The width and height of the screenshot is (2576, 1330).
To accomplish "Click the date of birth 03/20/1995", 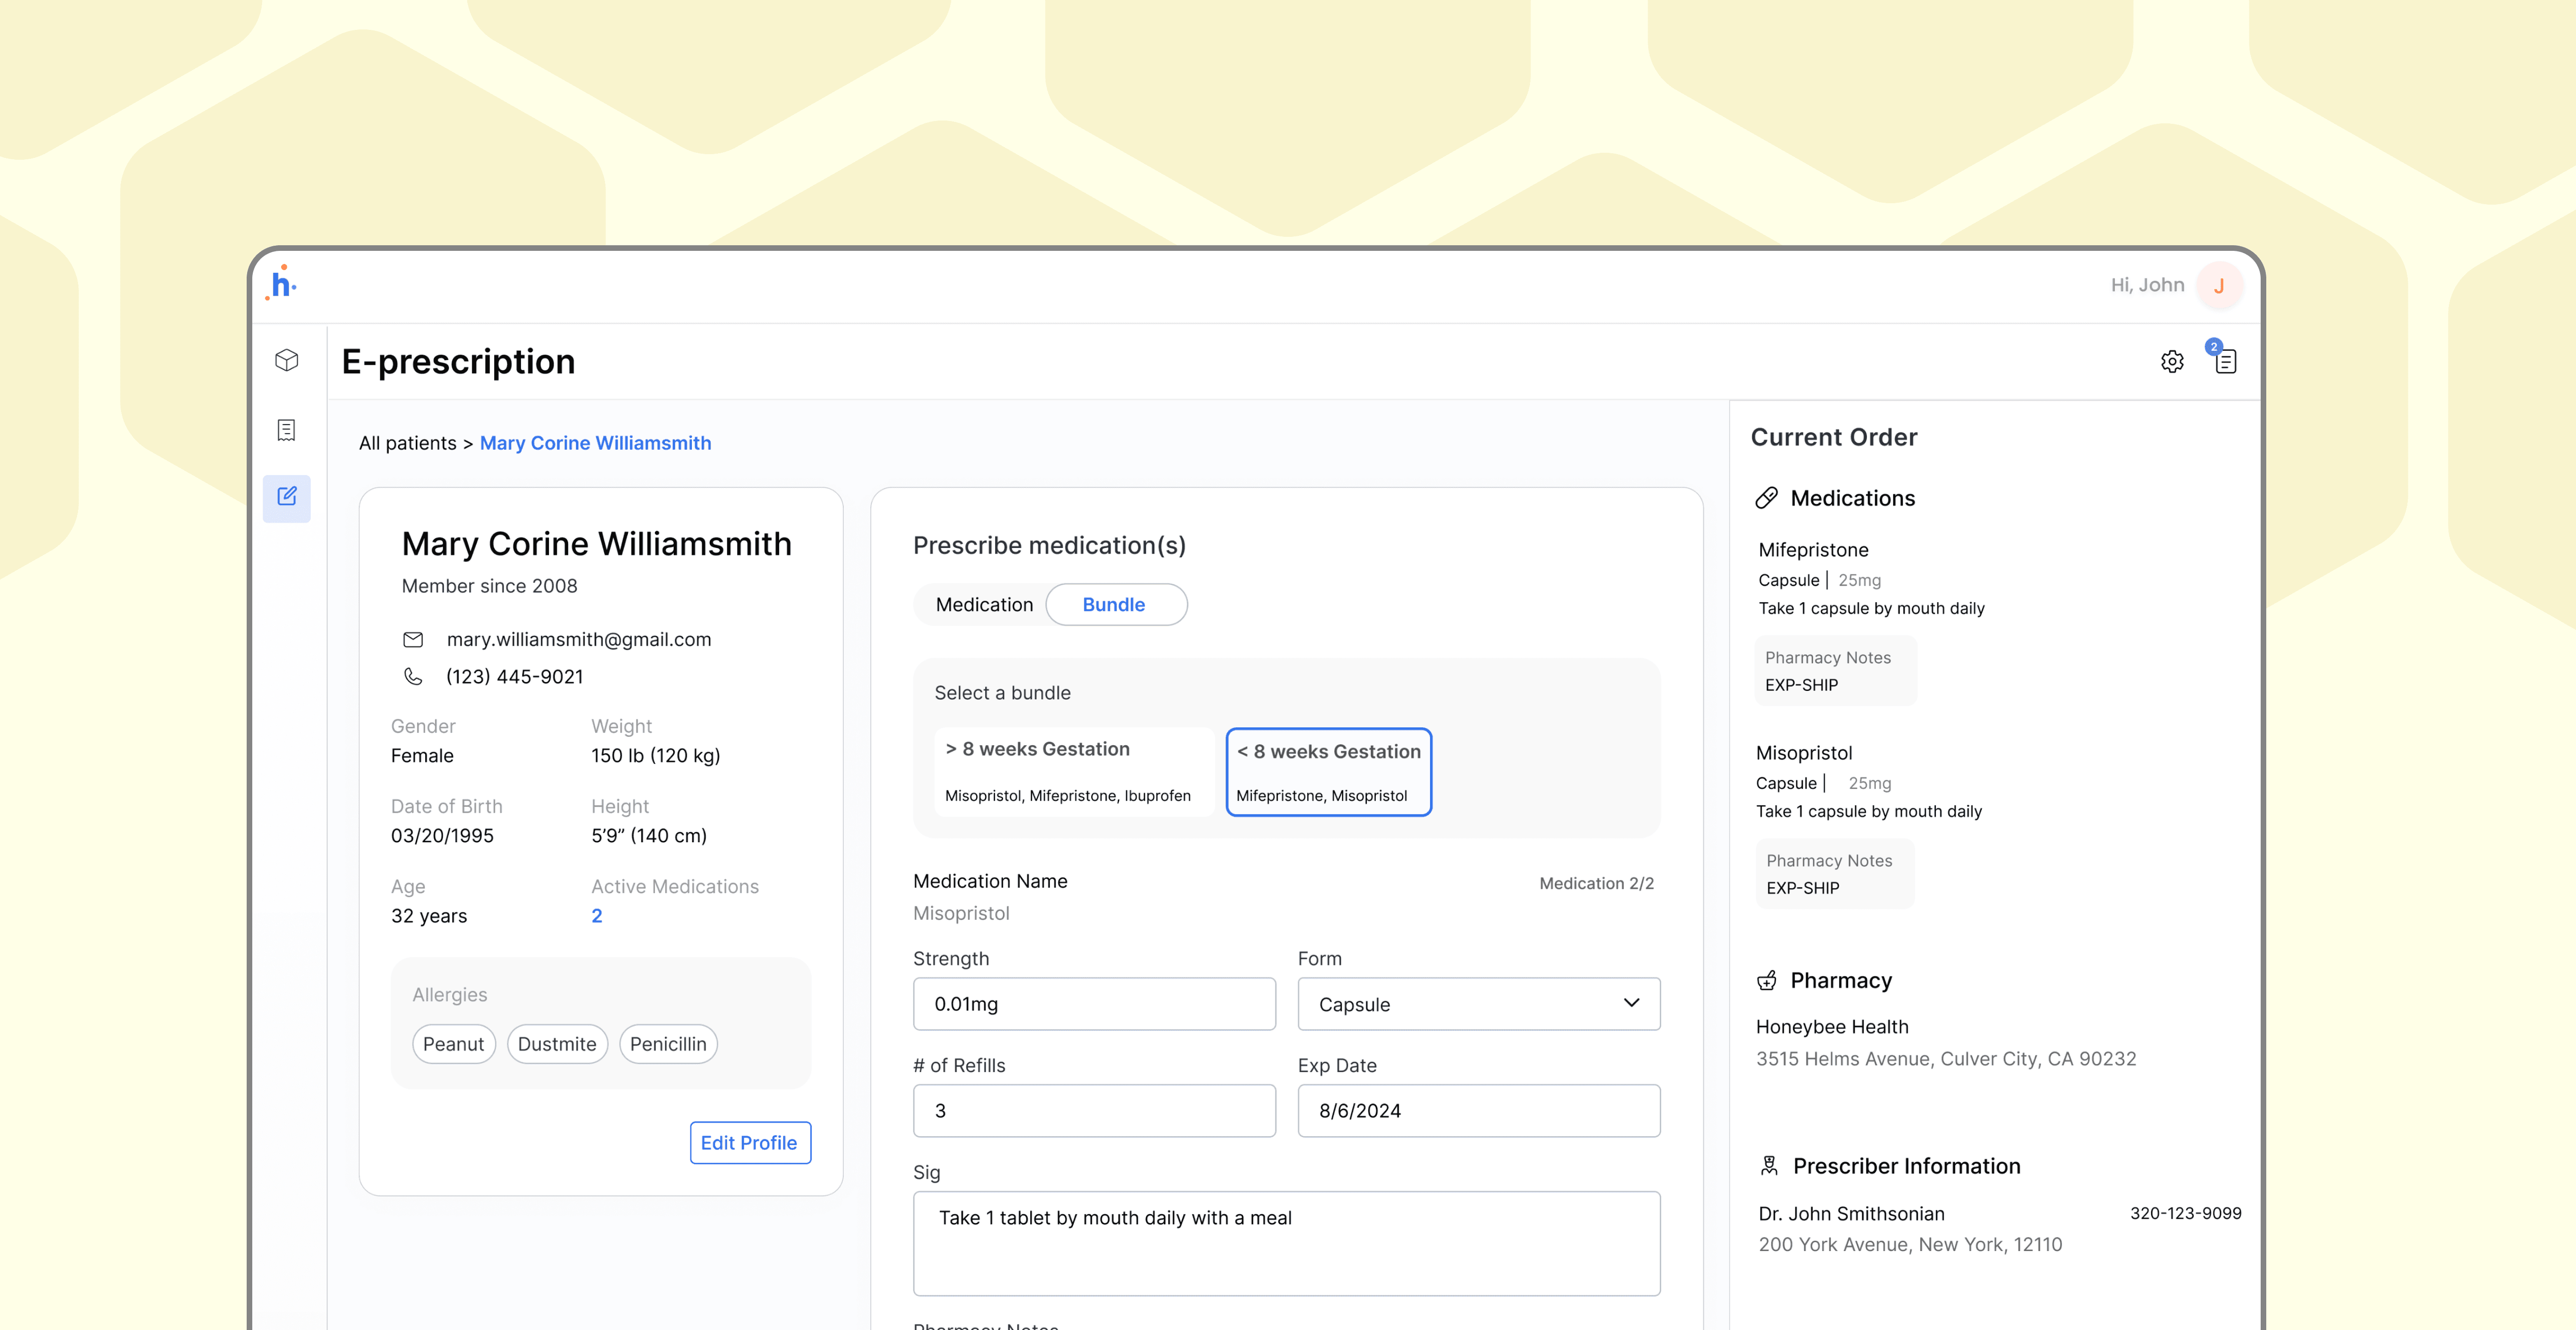I will tap(442, 836).
